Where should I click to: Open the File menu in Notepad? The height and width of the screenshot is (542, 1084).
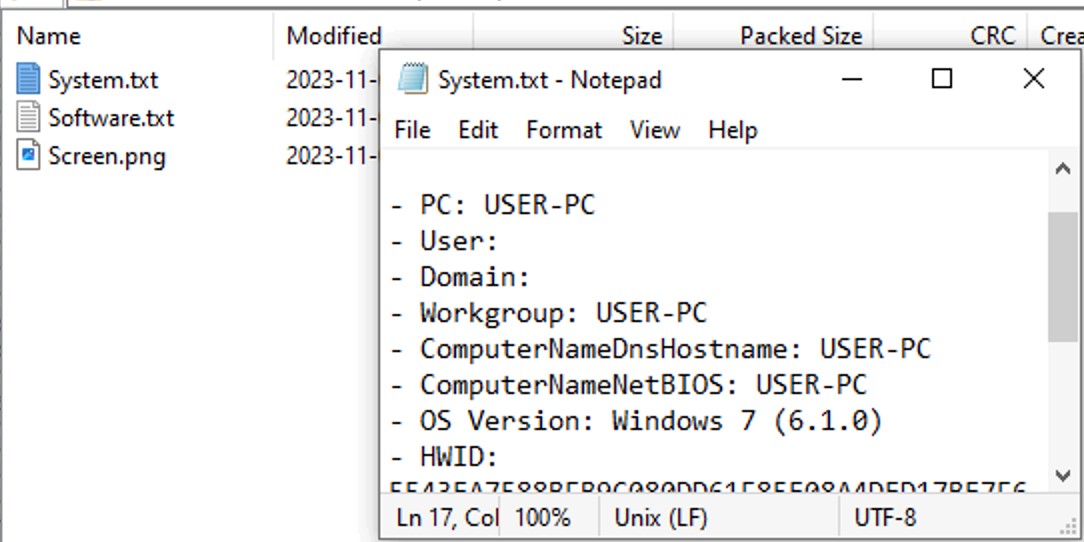pos(412,130)
